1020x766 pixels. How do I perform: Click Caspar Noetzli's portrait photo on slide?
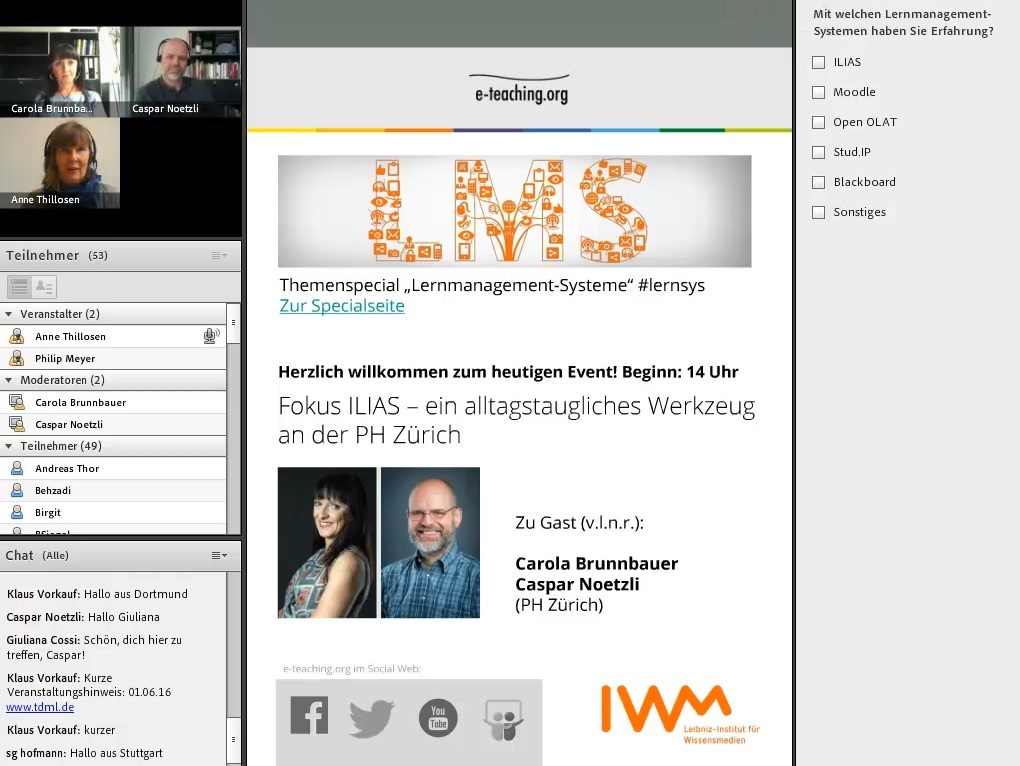431,542
